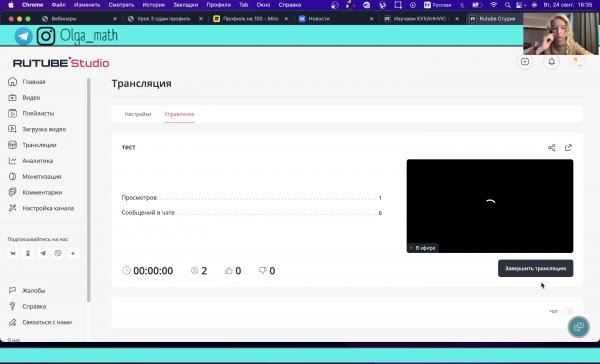
Task: Click the sidebar scrollbar
Action: click(89, 190)
